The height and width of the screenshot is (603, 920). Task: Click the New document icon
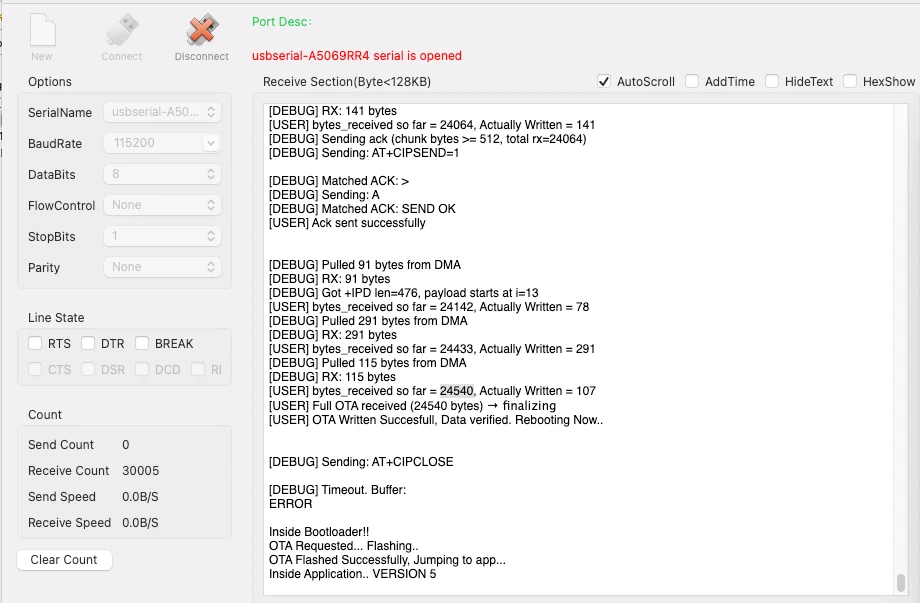tap(42, 31)
